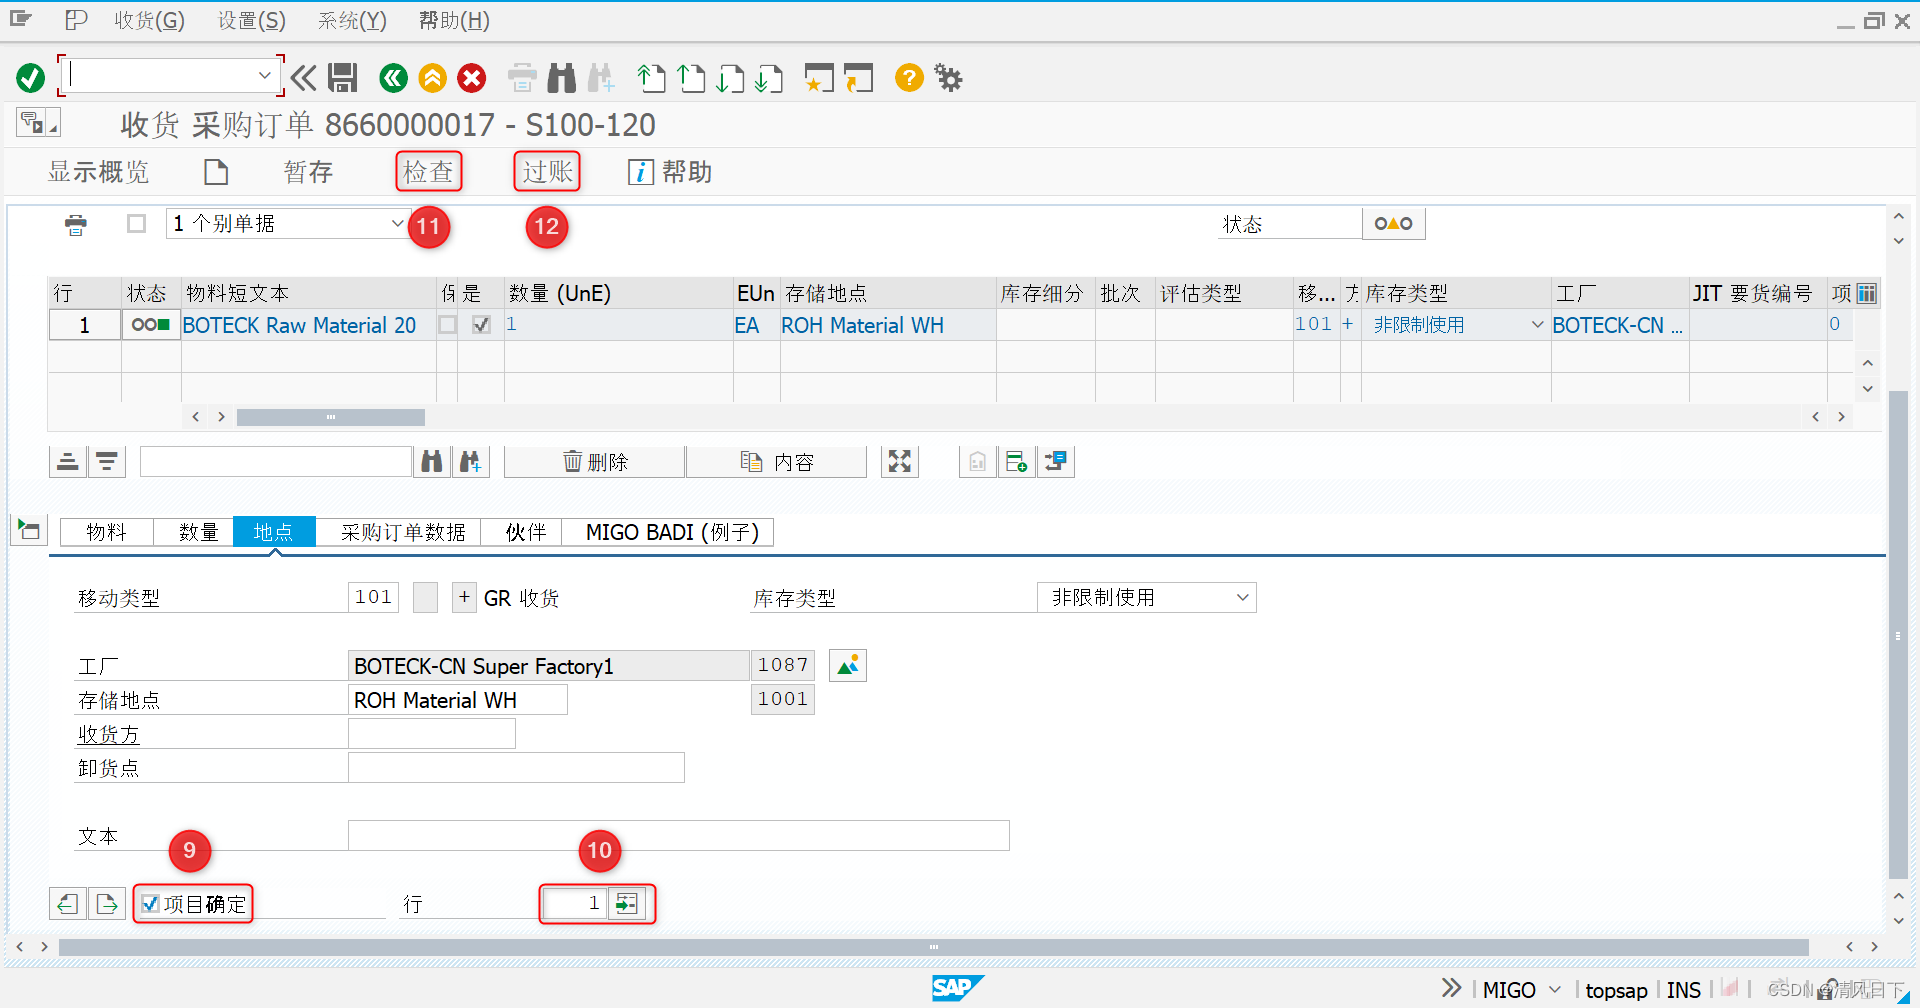Click the table horizontal scrollbar thumb
The width and height of the screenshot is (1920, 1008).
330,417
